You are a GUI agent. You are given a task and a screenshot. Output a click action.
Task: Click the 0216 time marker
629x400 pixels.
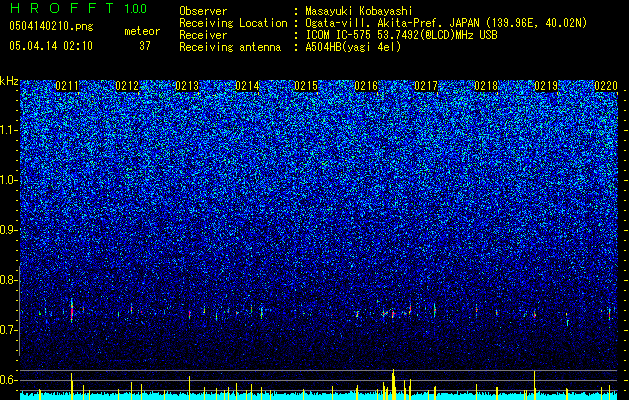pyautogui.click(x=366, y=86)
